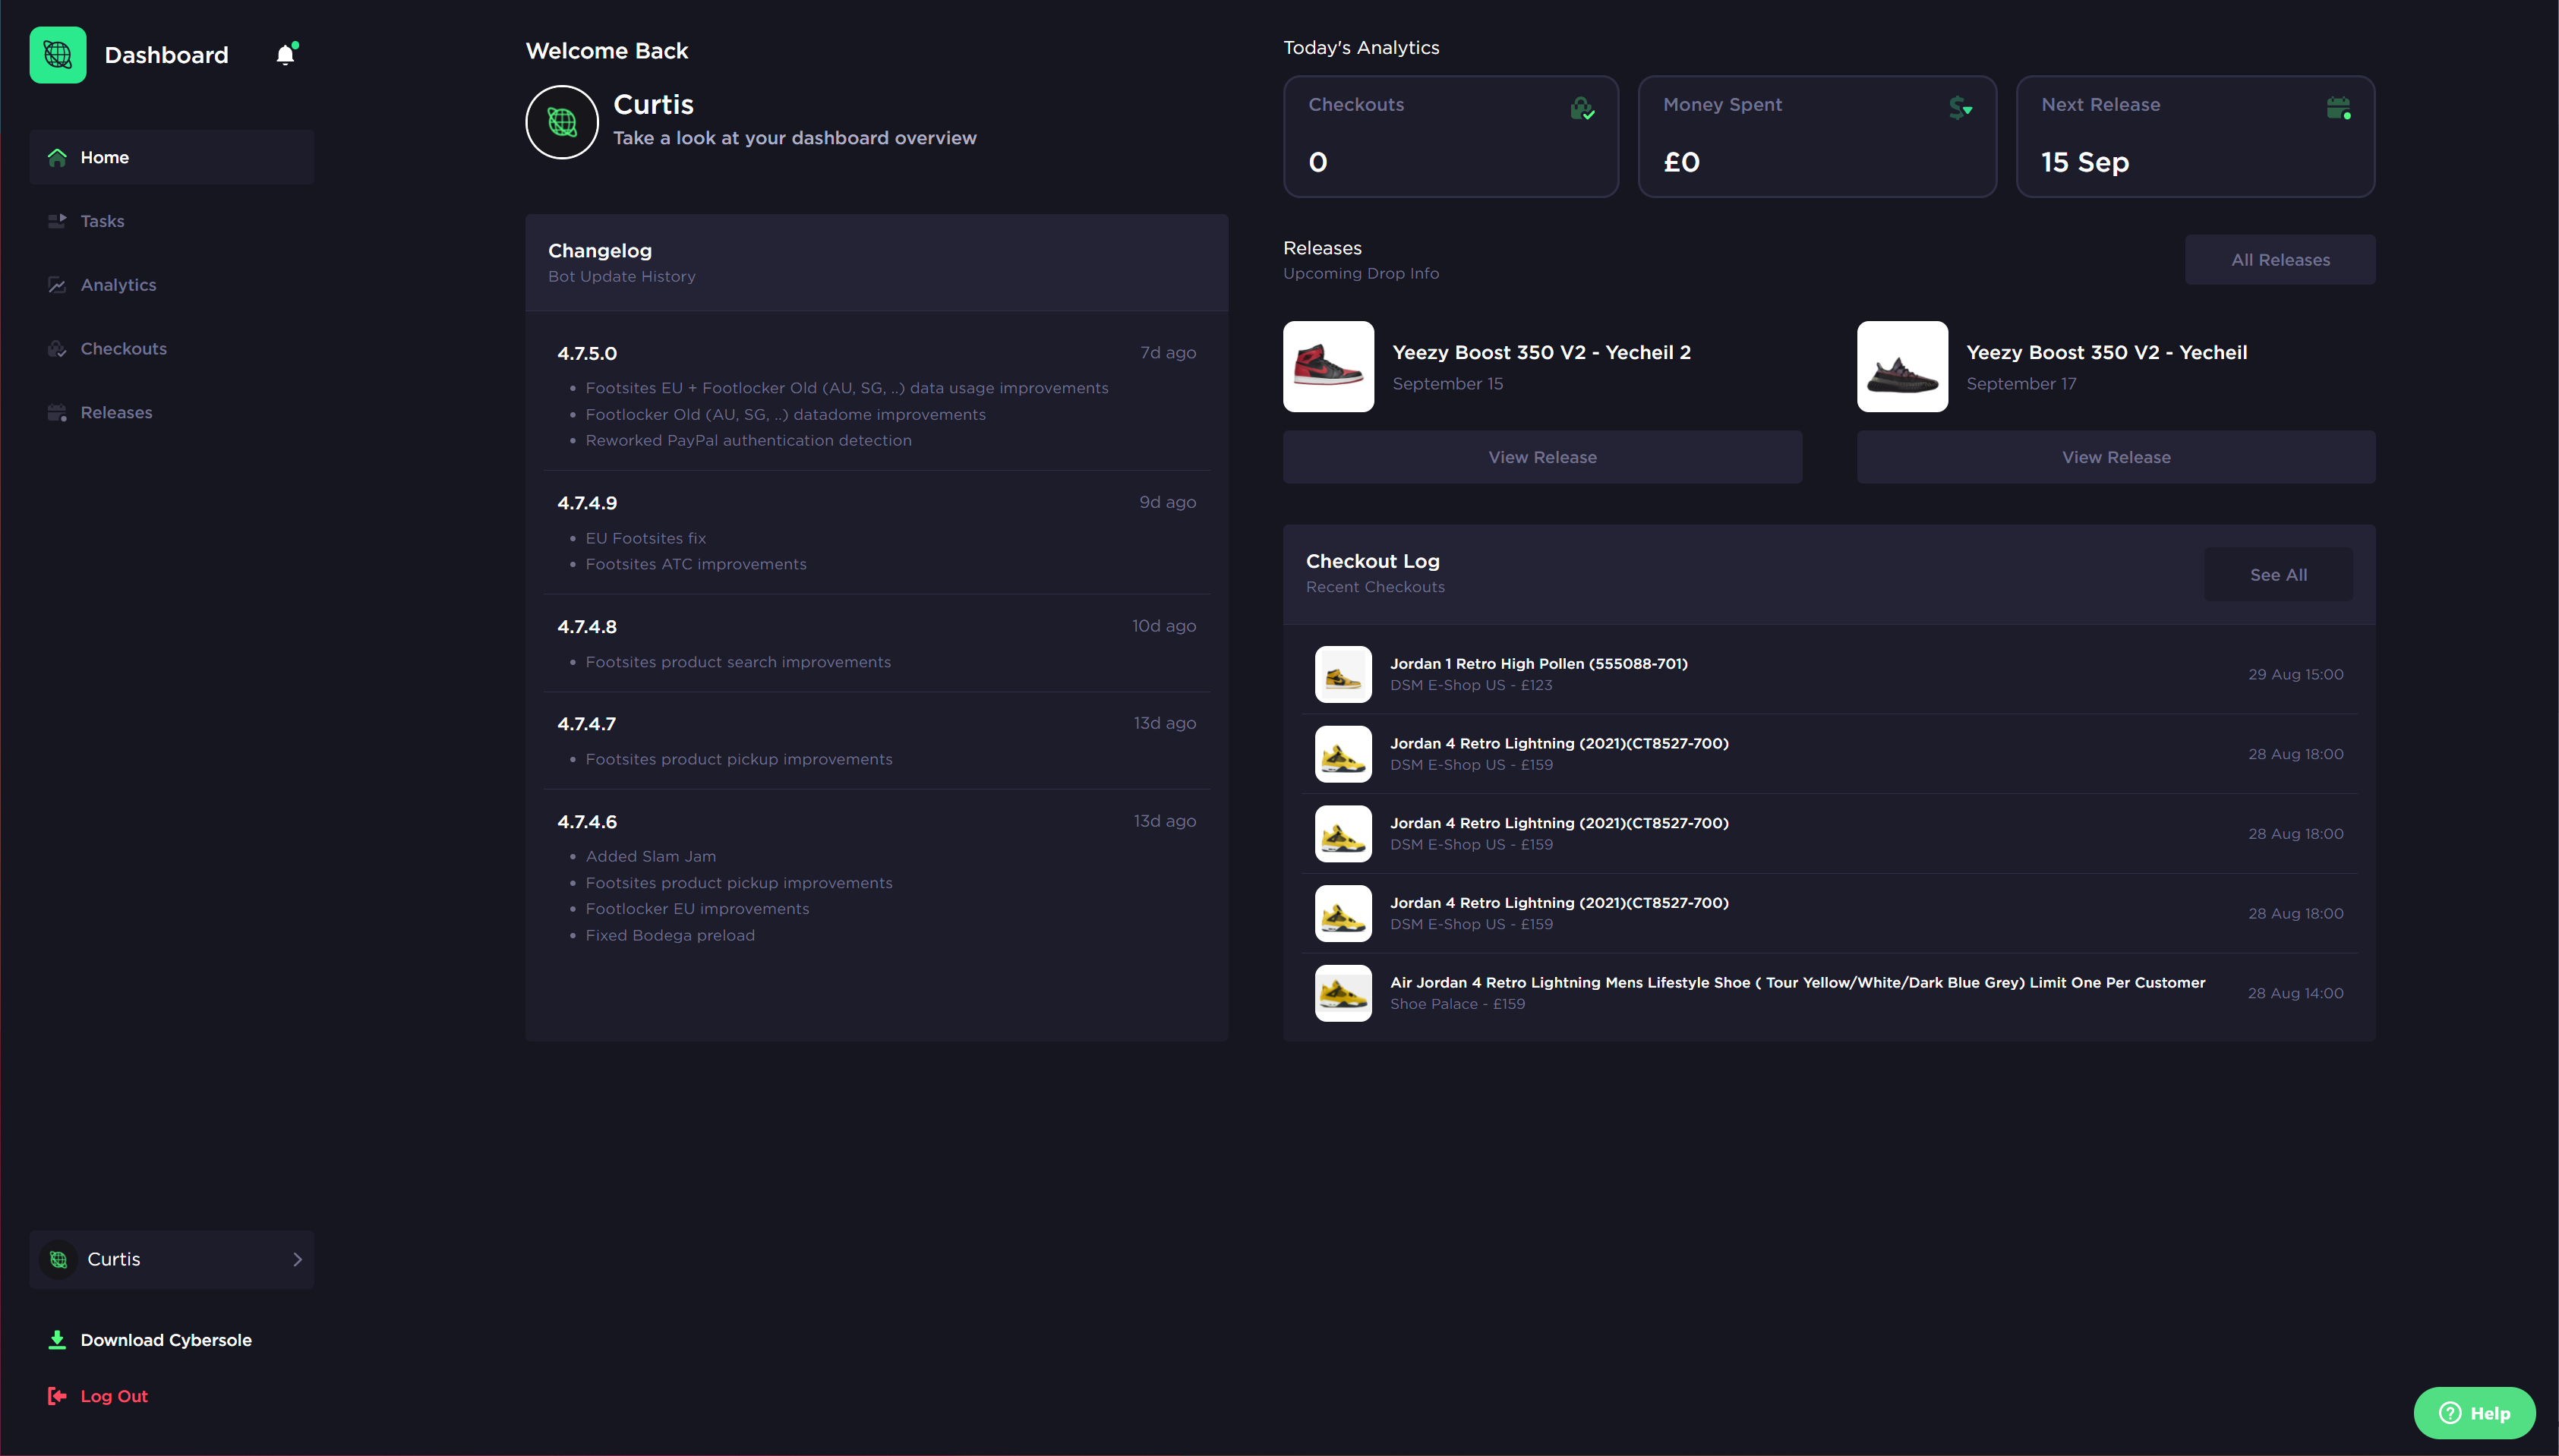Select the Home house icon in sidebar
This screenshot has height=1456, width=2559.
57,157
